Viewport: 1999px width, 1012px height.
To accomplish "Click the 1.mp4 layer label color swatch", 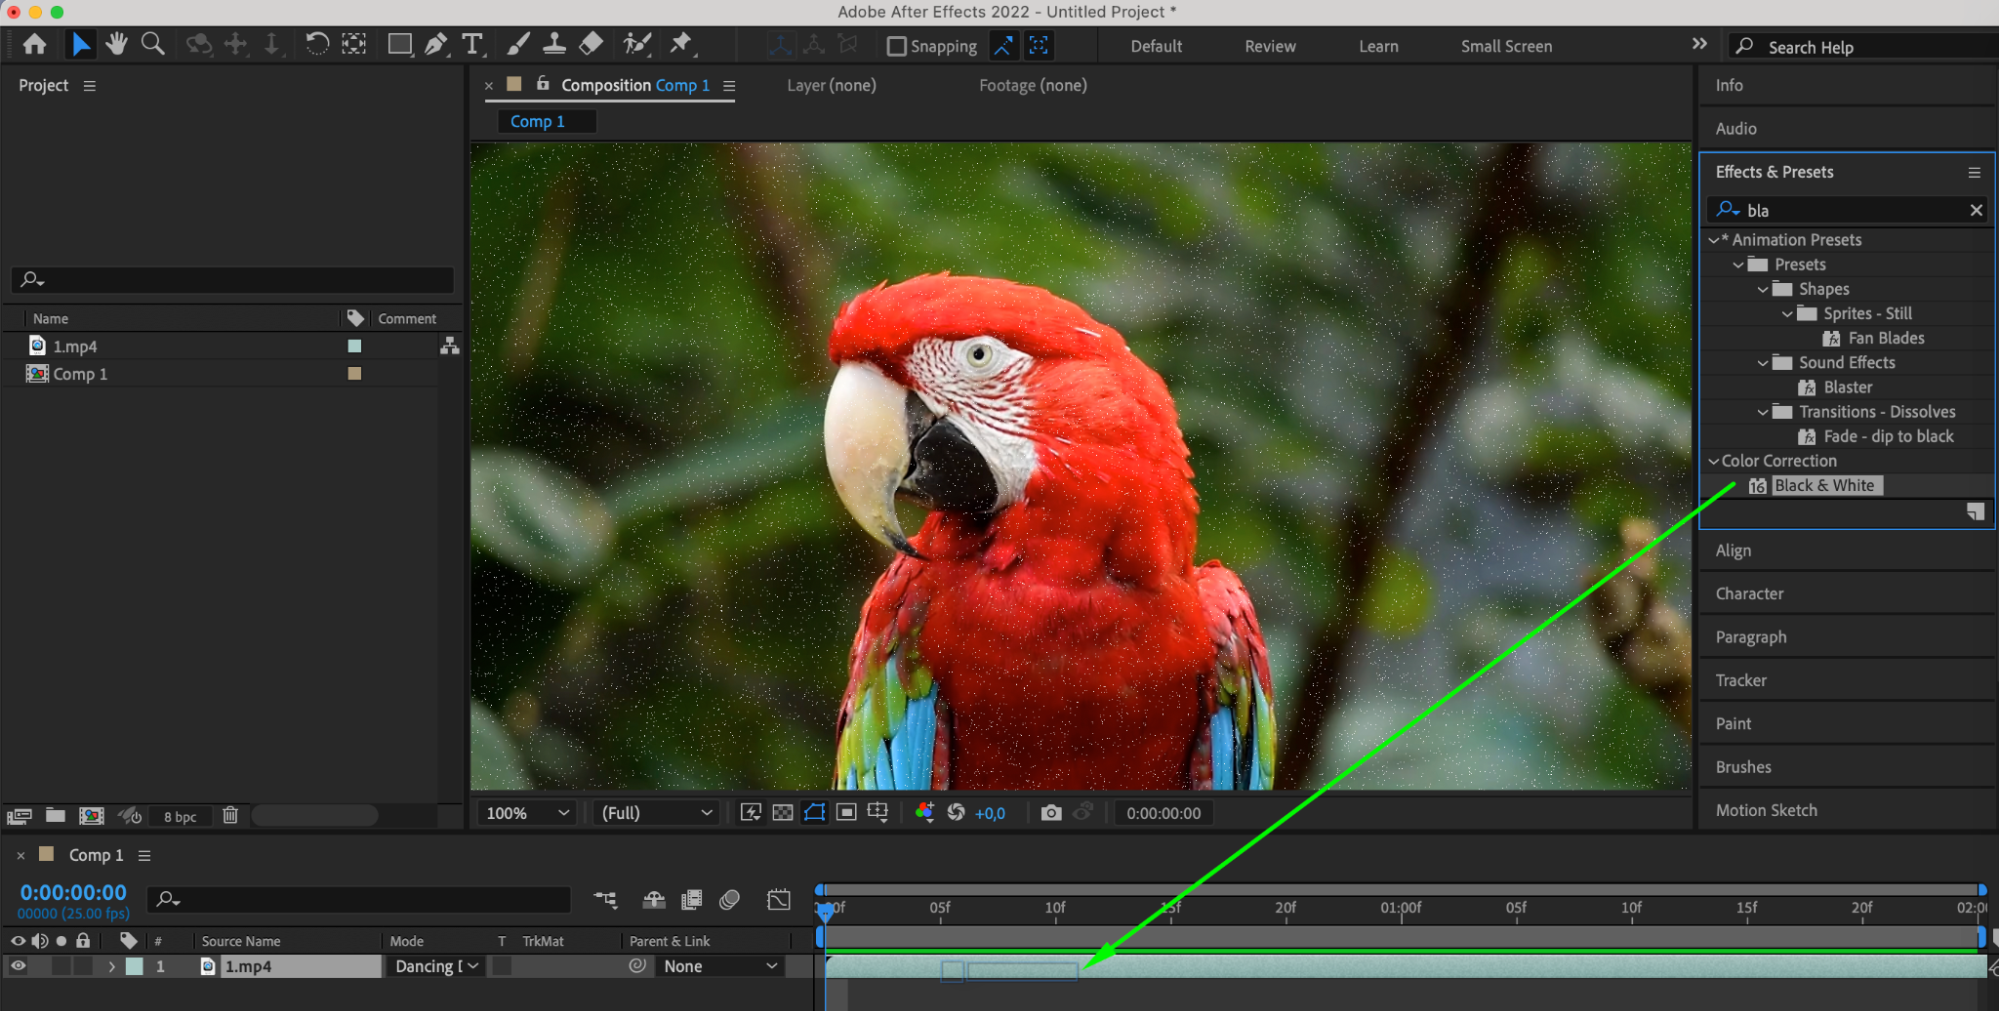I will point(134,966).
